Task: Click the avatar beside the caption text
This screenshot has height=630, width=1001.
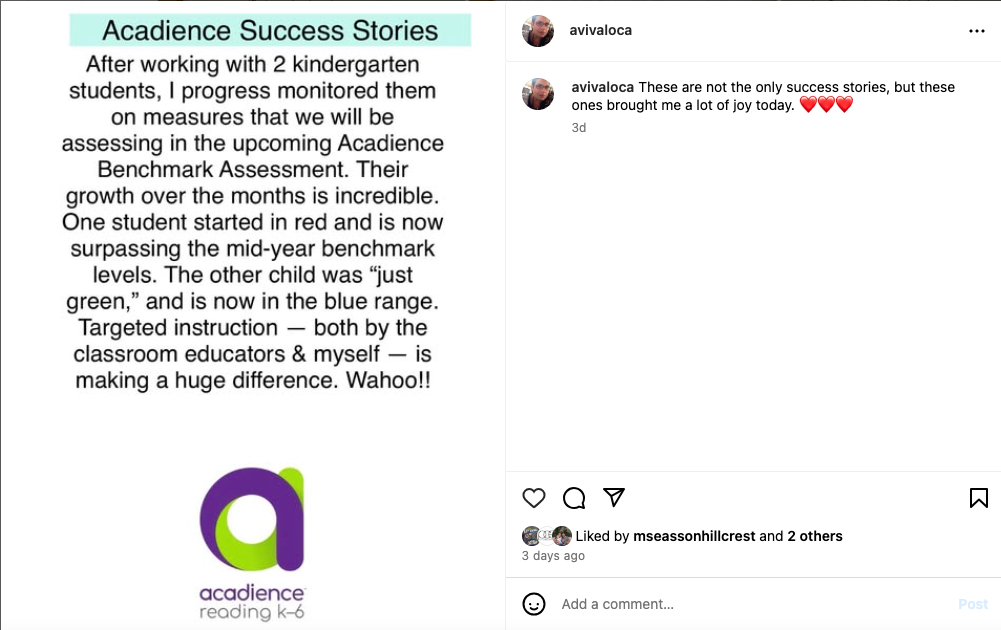Action: coord(538,94)
